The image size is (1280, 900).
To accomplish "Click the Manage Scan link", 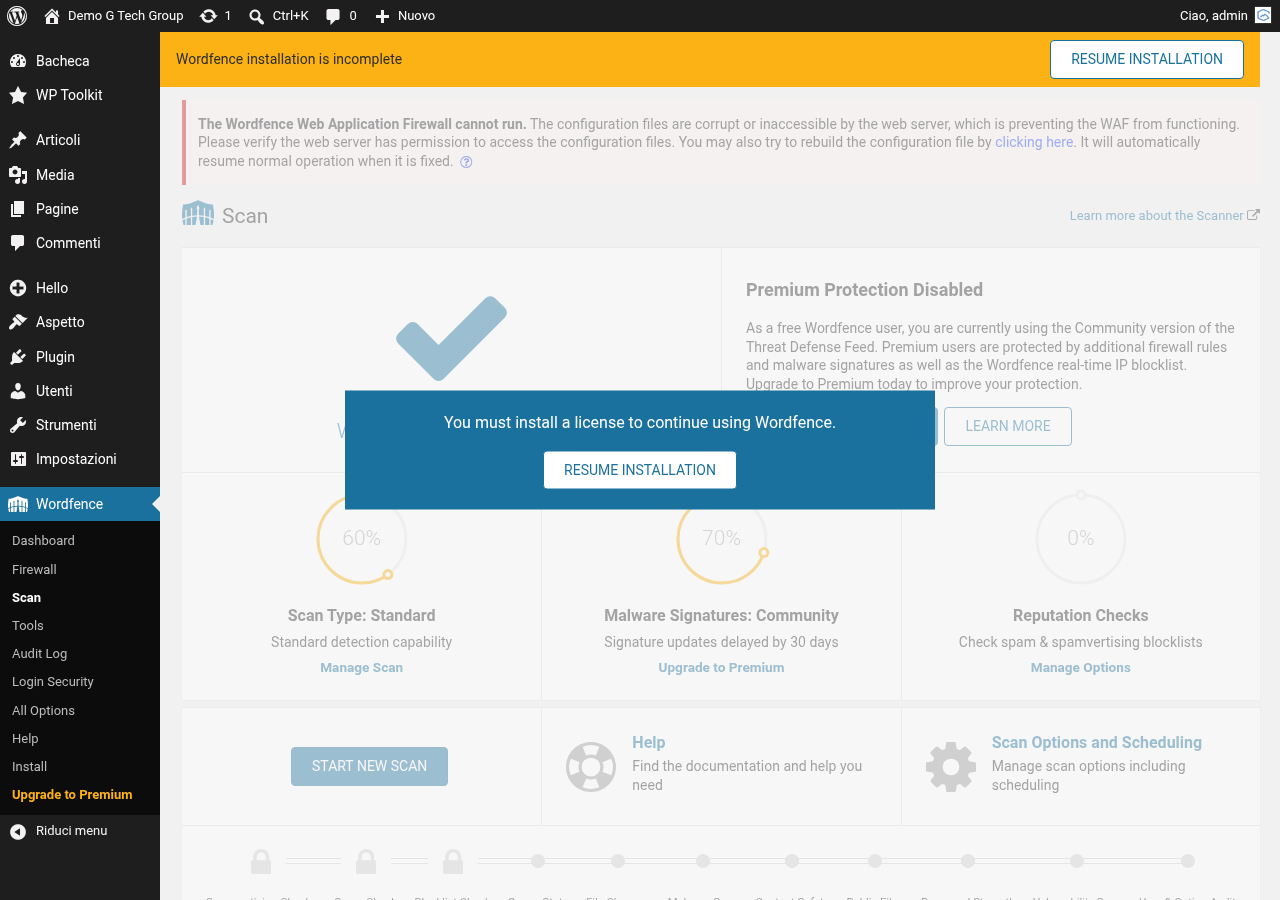I will coord(361,667).
